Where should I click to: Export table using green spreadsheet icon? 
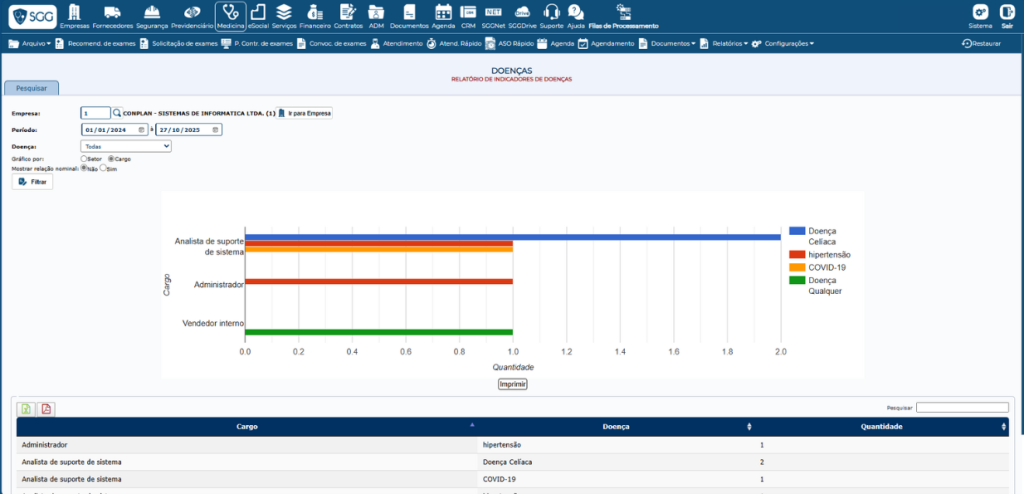pyautogui.click(x=26, y=408)
